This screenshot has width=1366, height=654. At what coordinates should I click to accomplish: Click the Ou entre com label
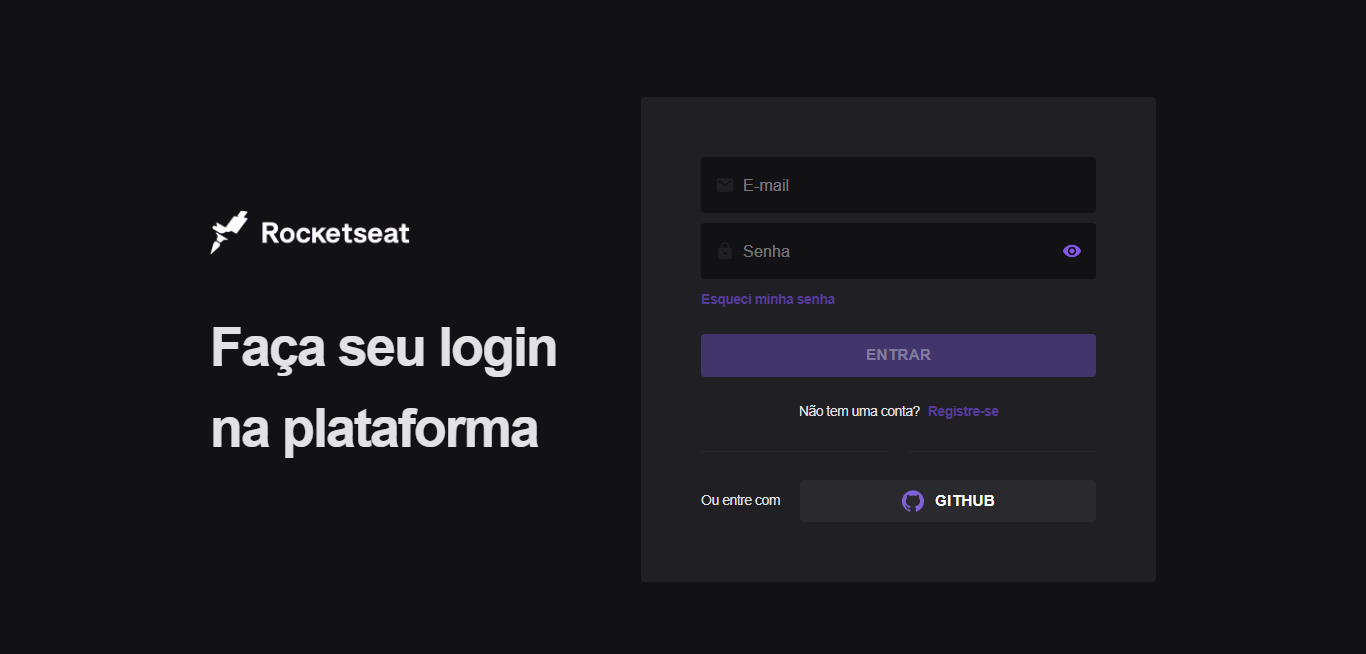740,500
